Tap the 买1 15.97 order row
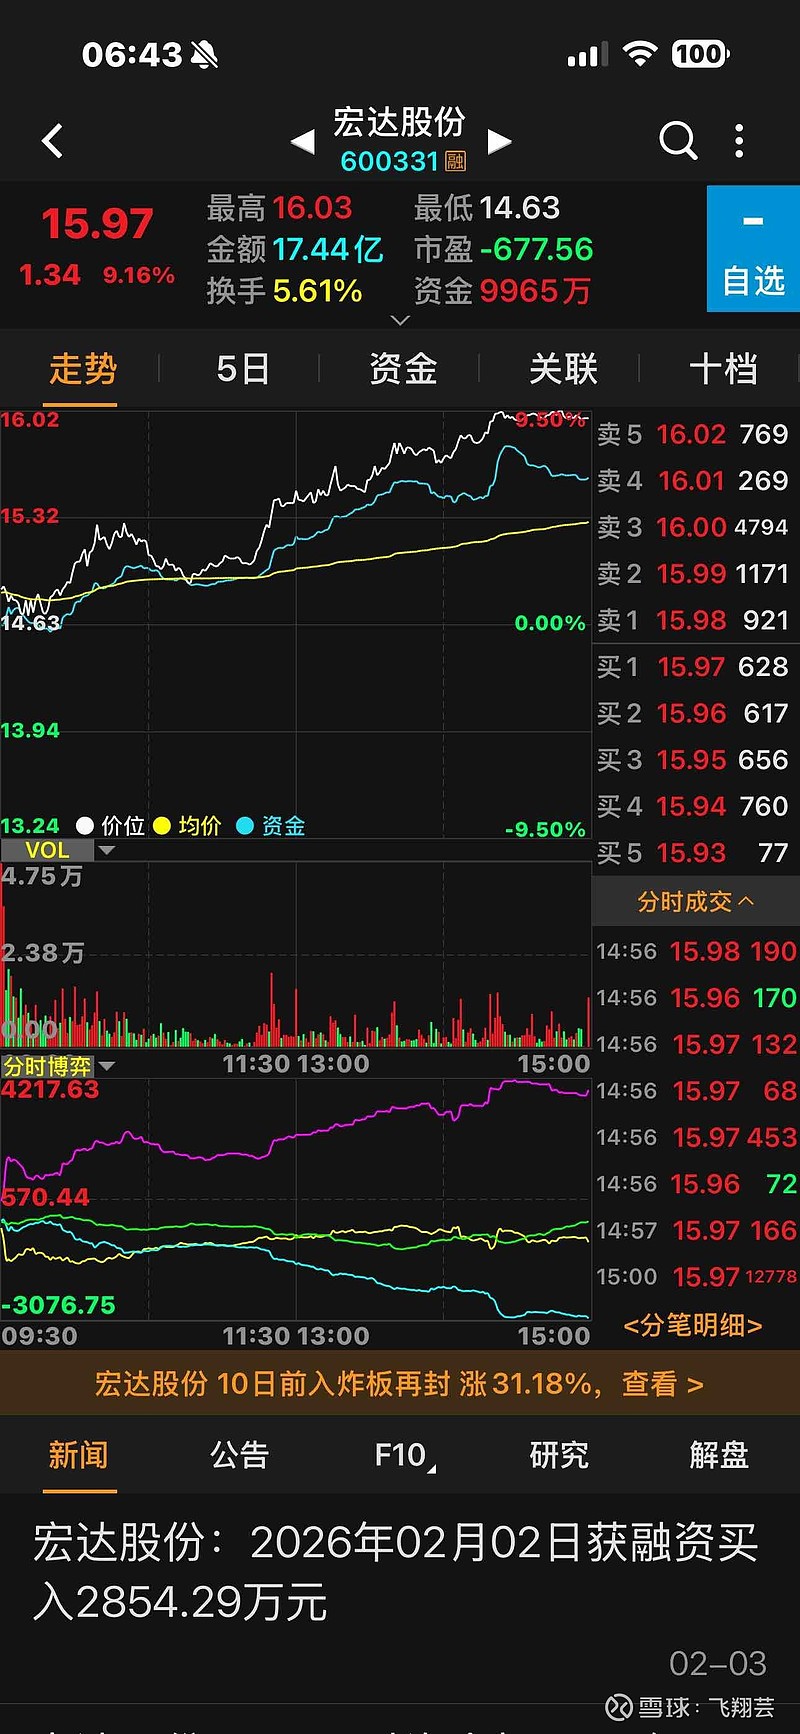Image resolution: width=800 pixels, height=1734 pixels. point(694,667)
